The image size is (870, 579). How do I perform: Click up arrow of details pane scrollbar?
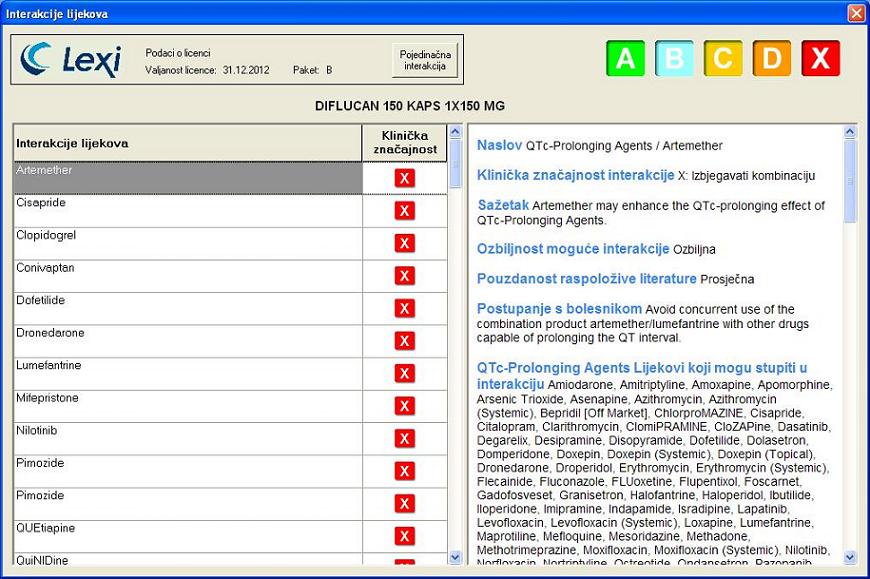850,132
